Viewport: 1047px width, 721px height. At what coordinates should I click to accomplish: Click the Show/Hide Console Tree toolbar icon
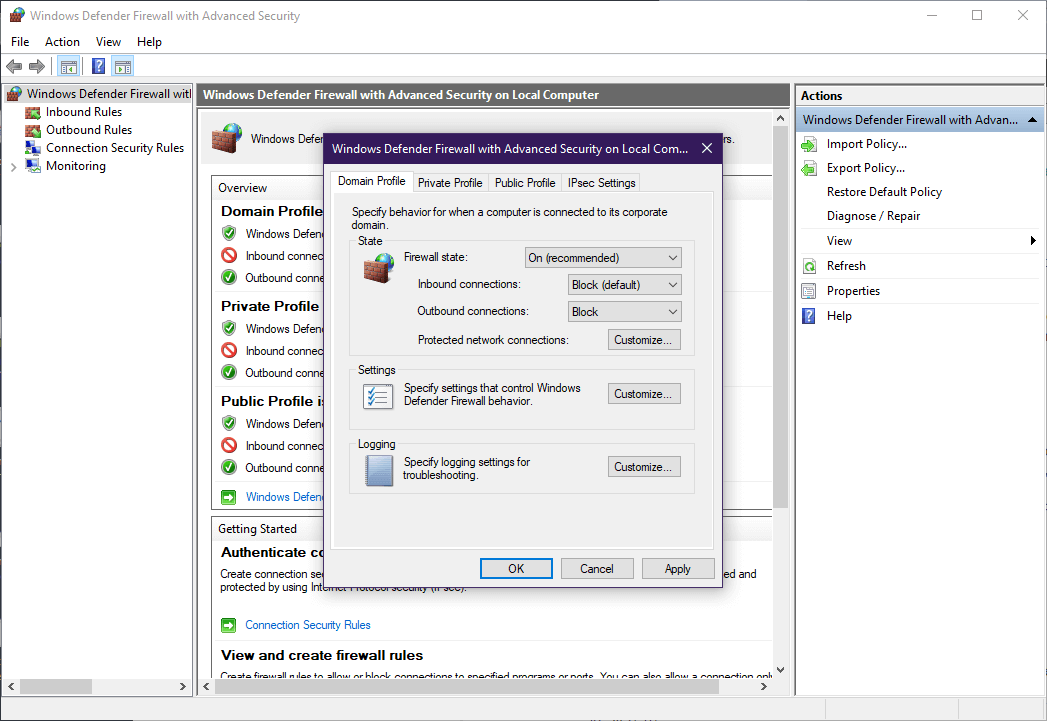point(68,66)
